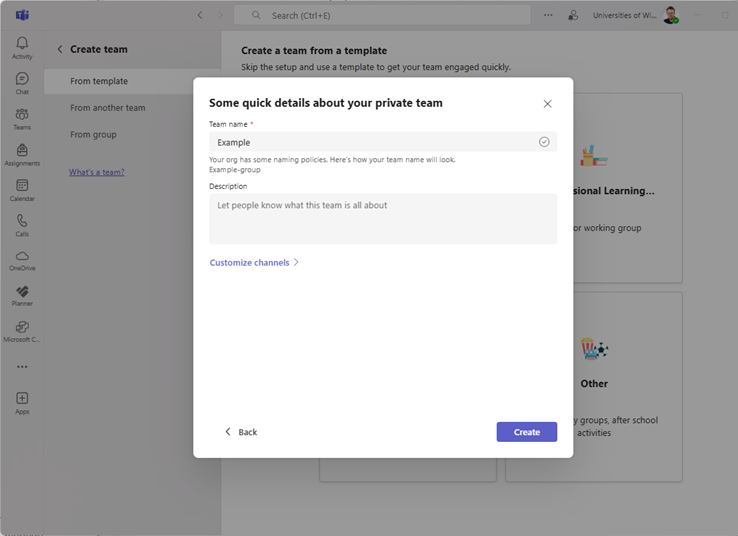Select From another team option
The height and width of the screenshot is (536, 738).
pyautogui.click(x=107, y=108)
